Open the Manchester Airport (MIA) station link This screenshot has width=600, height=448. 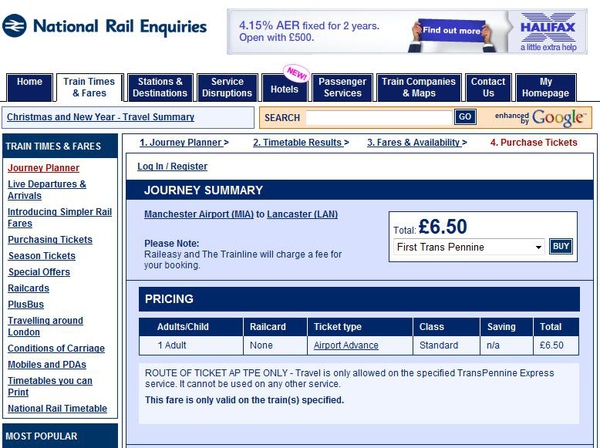[x=199, y=214]
